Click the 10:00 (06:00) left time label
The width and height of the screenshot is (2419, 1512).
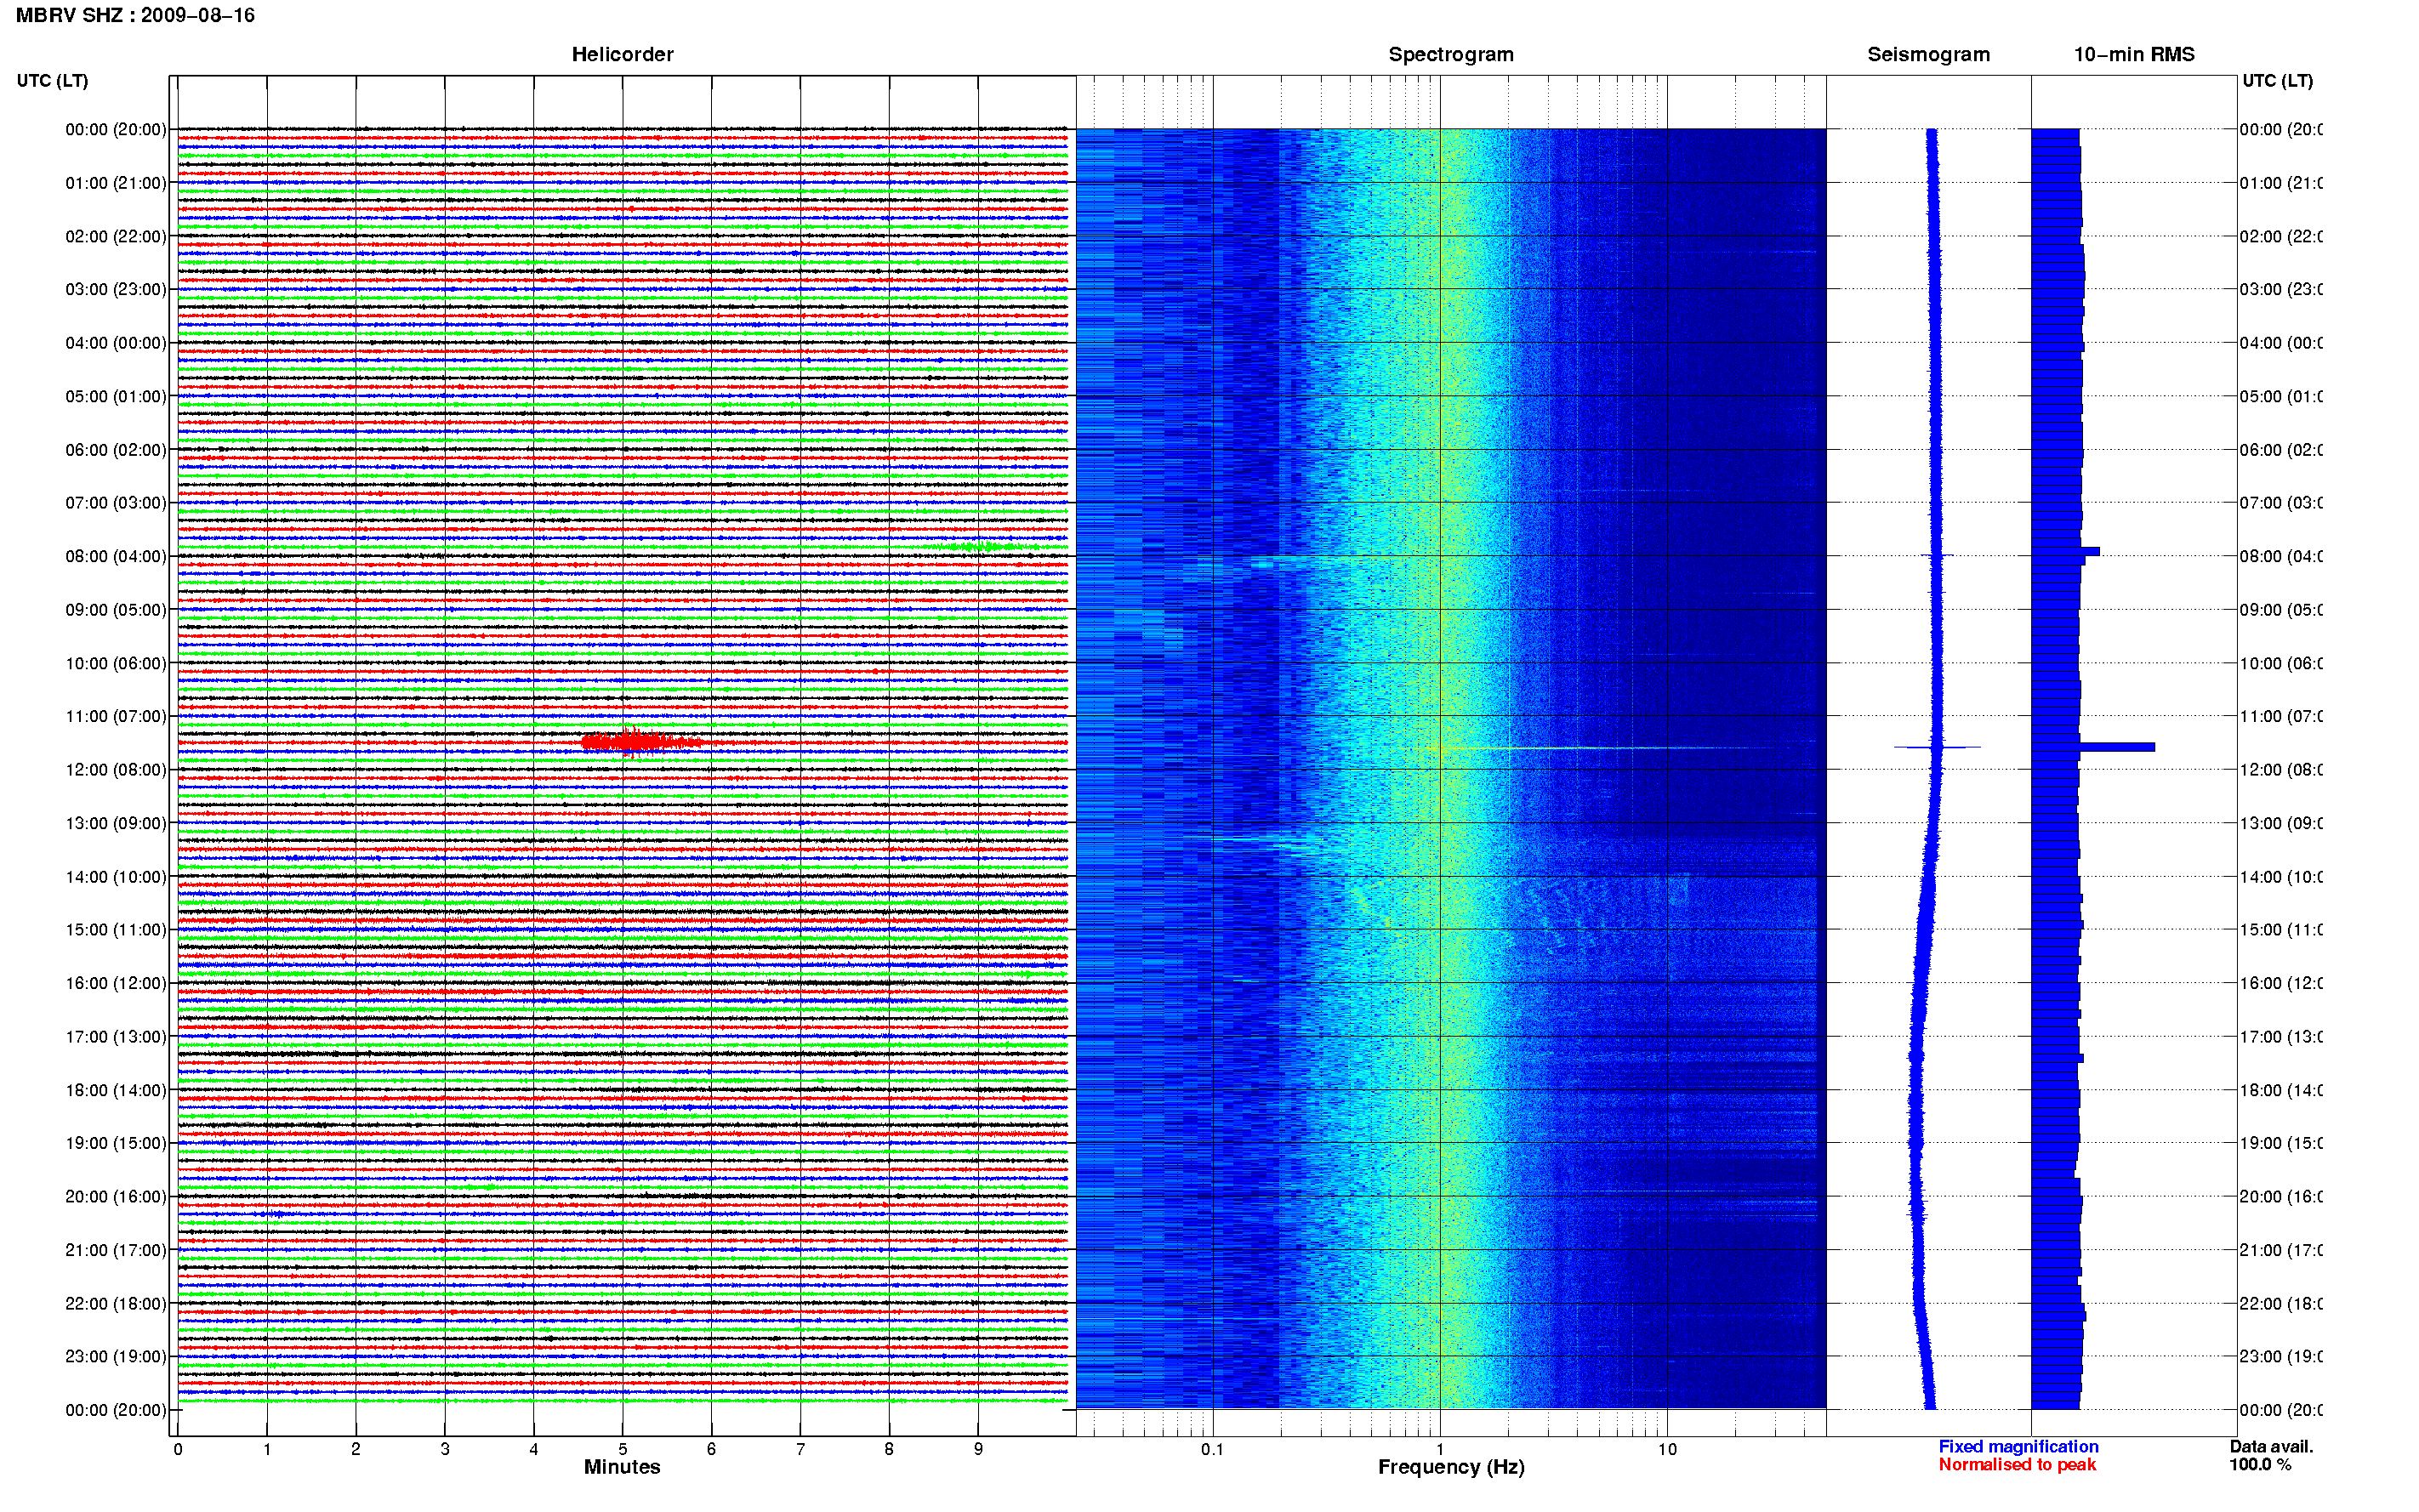[115, 663]
